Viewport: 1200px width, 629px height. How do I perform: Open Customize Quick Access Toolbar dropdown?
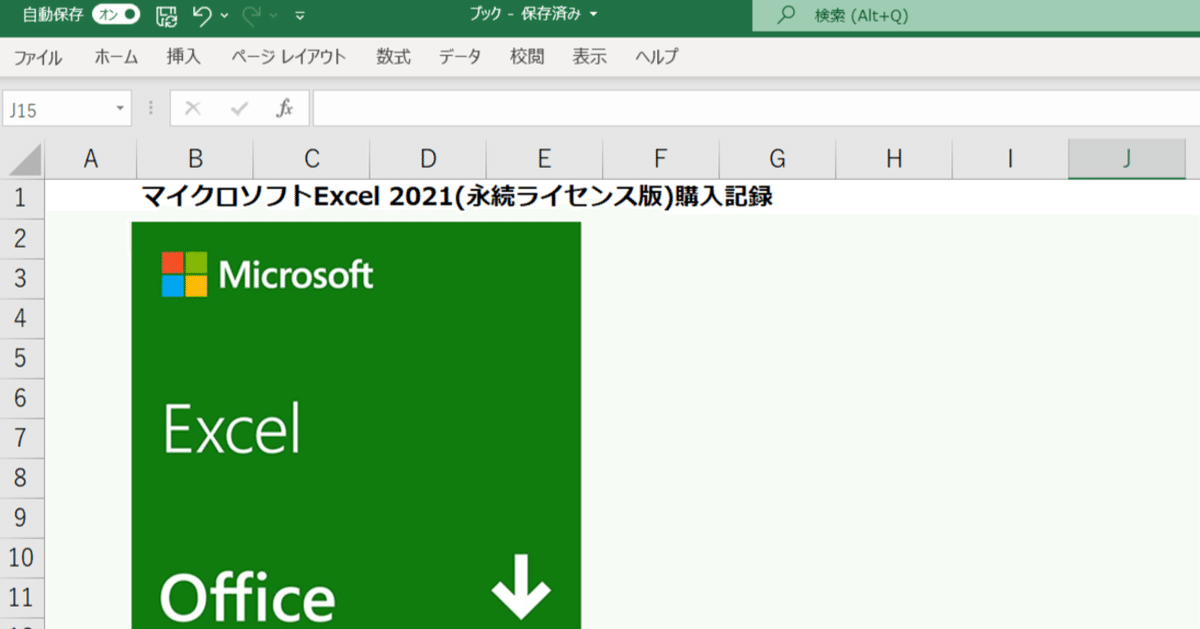[x=300, y=16]
